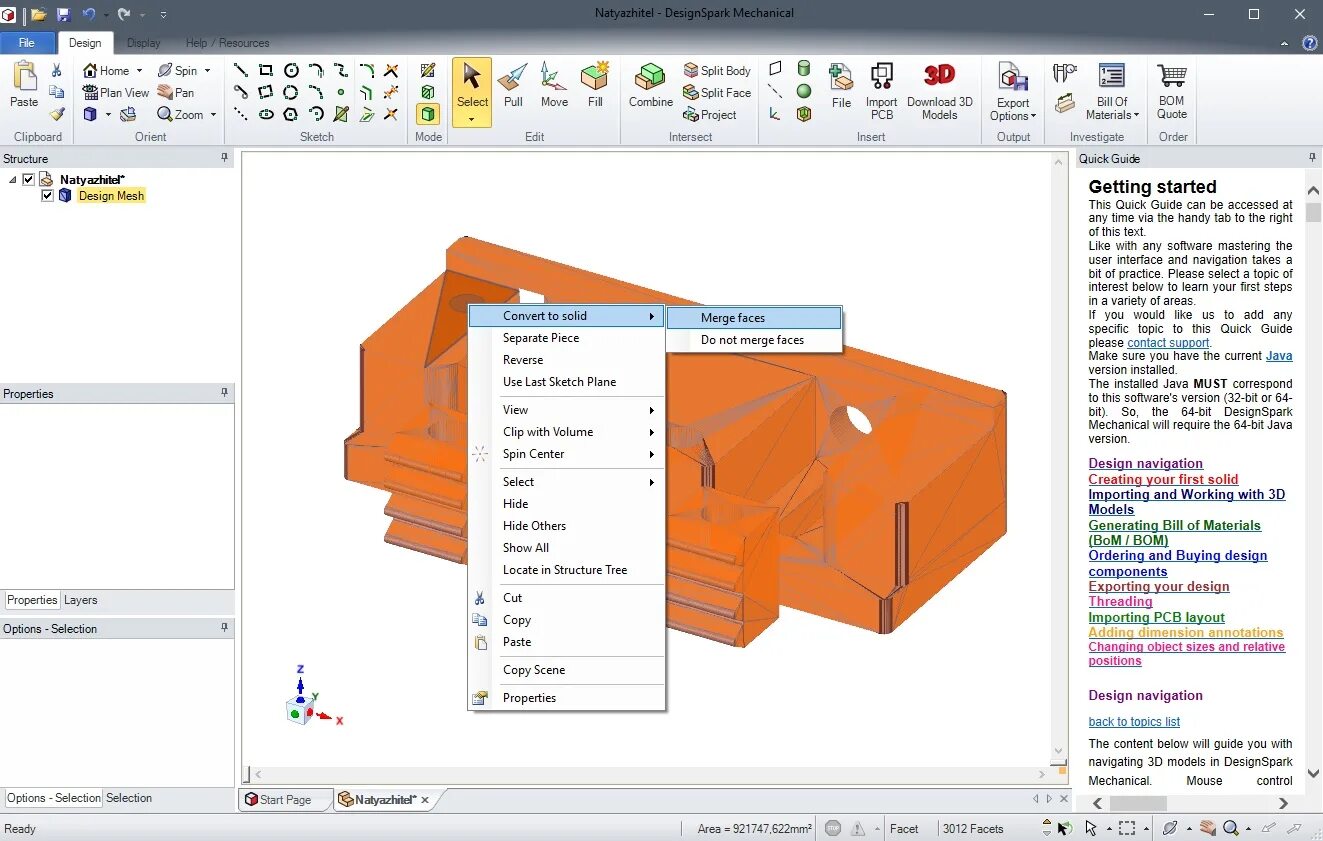Image resolution: width=1323 pixels, height=841 pixels.
Task: Open the quick access toolbar customize arrow
Action: (x=163, y=14)
